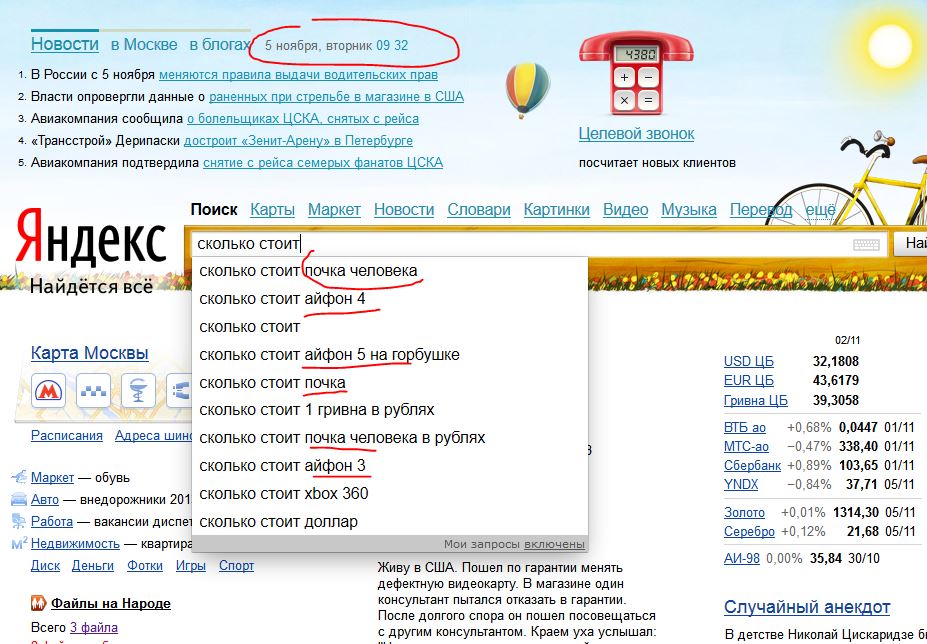Open the Карты service link
The height and width of the screenshot is (644, 927).
[272, 210]
